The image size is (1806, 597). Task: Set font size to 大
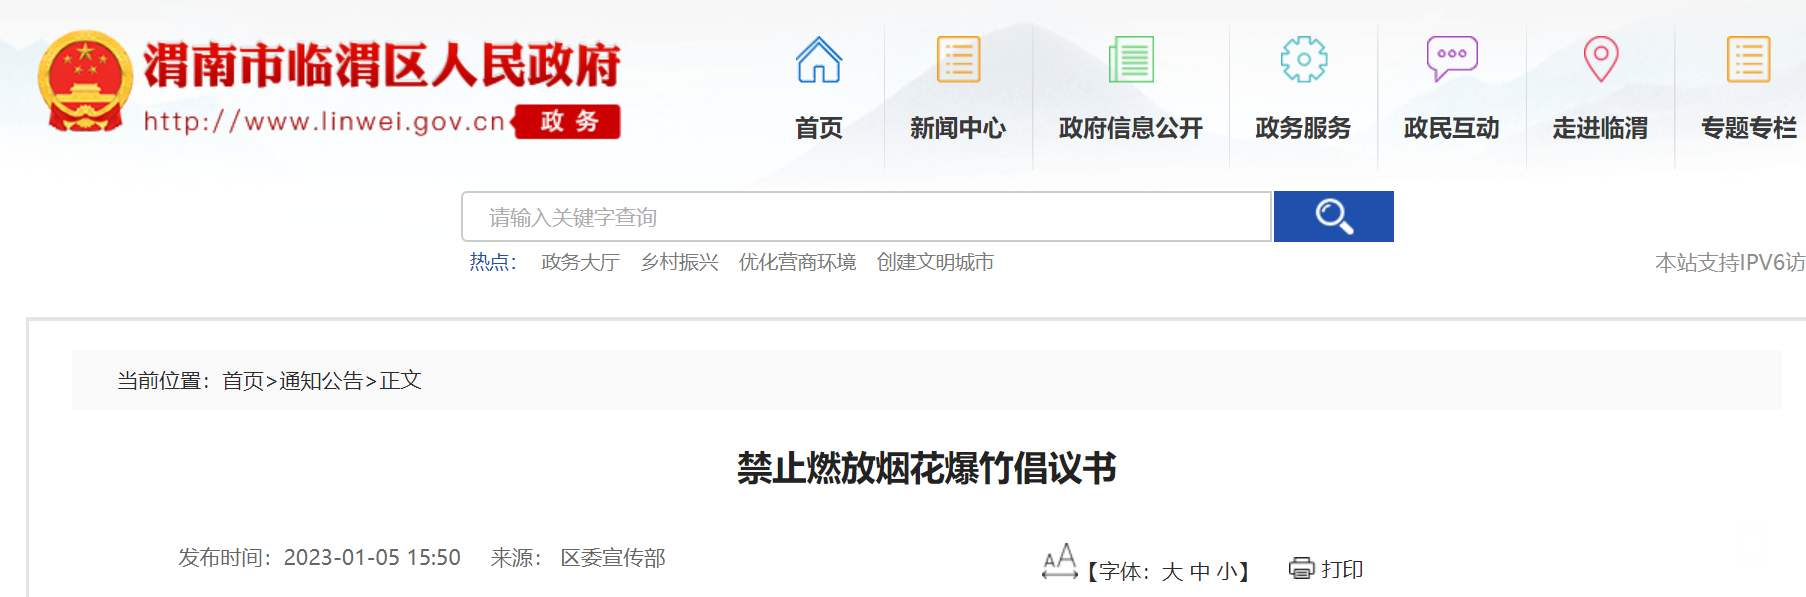click(x=1172, y=572)
